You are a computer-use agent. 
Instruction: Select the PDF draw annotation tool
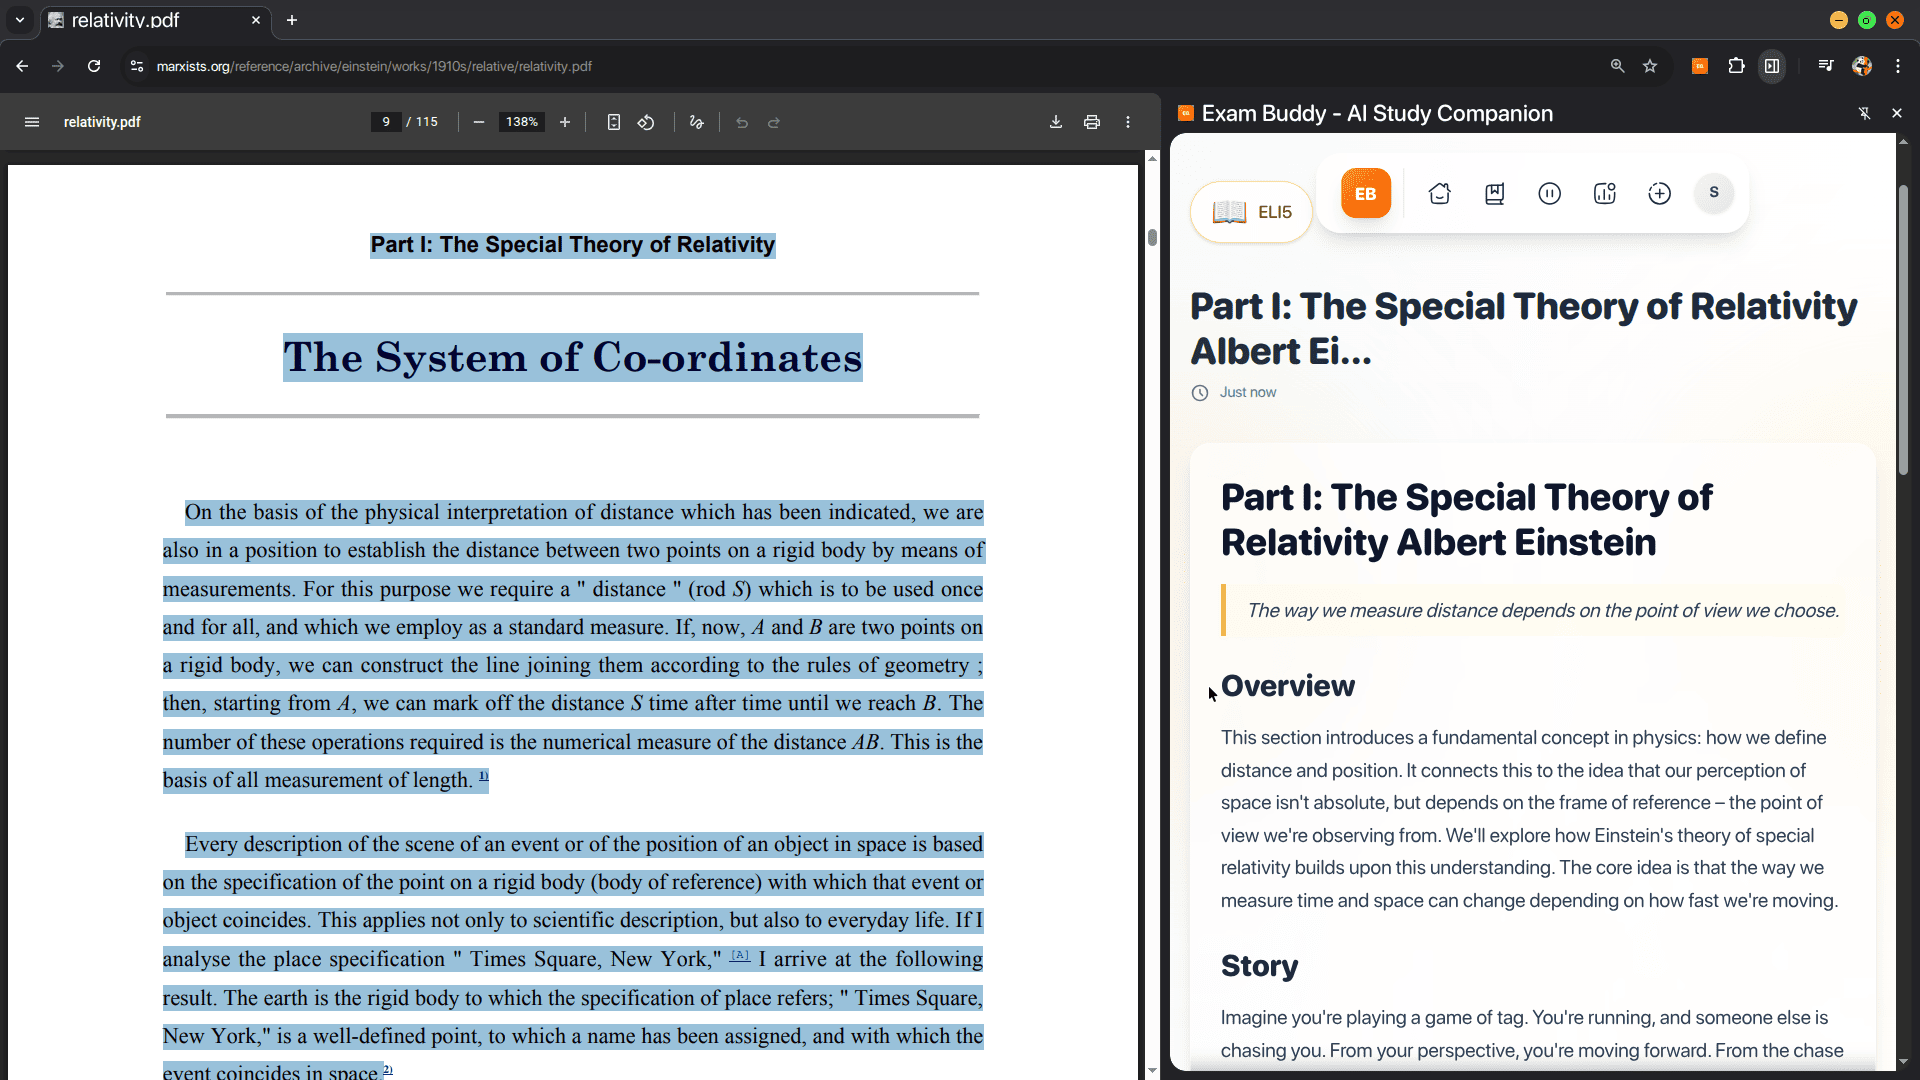coord(697,122)
